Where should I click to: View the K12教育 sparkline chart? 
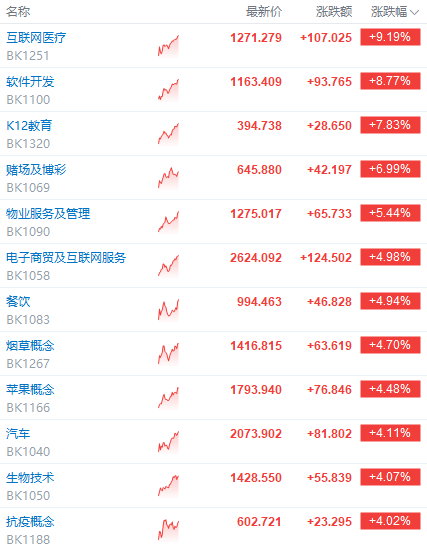pyautogui.click(x=168, y=134)
